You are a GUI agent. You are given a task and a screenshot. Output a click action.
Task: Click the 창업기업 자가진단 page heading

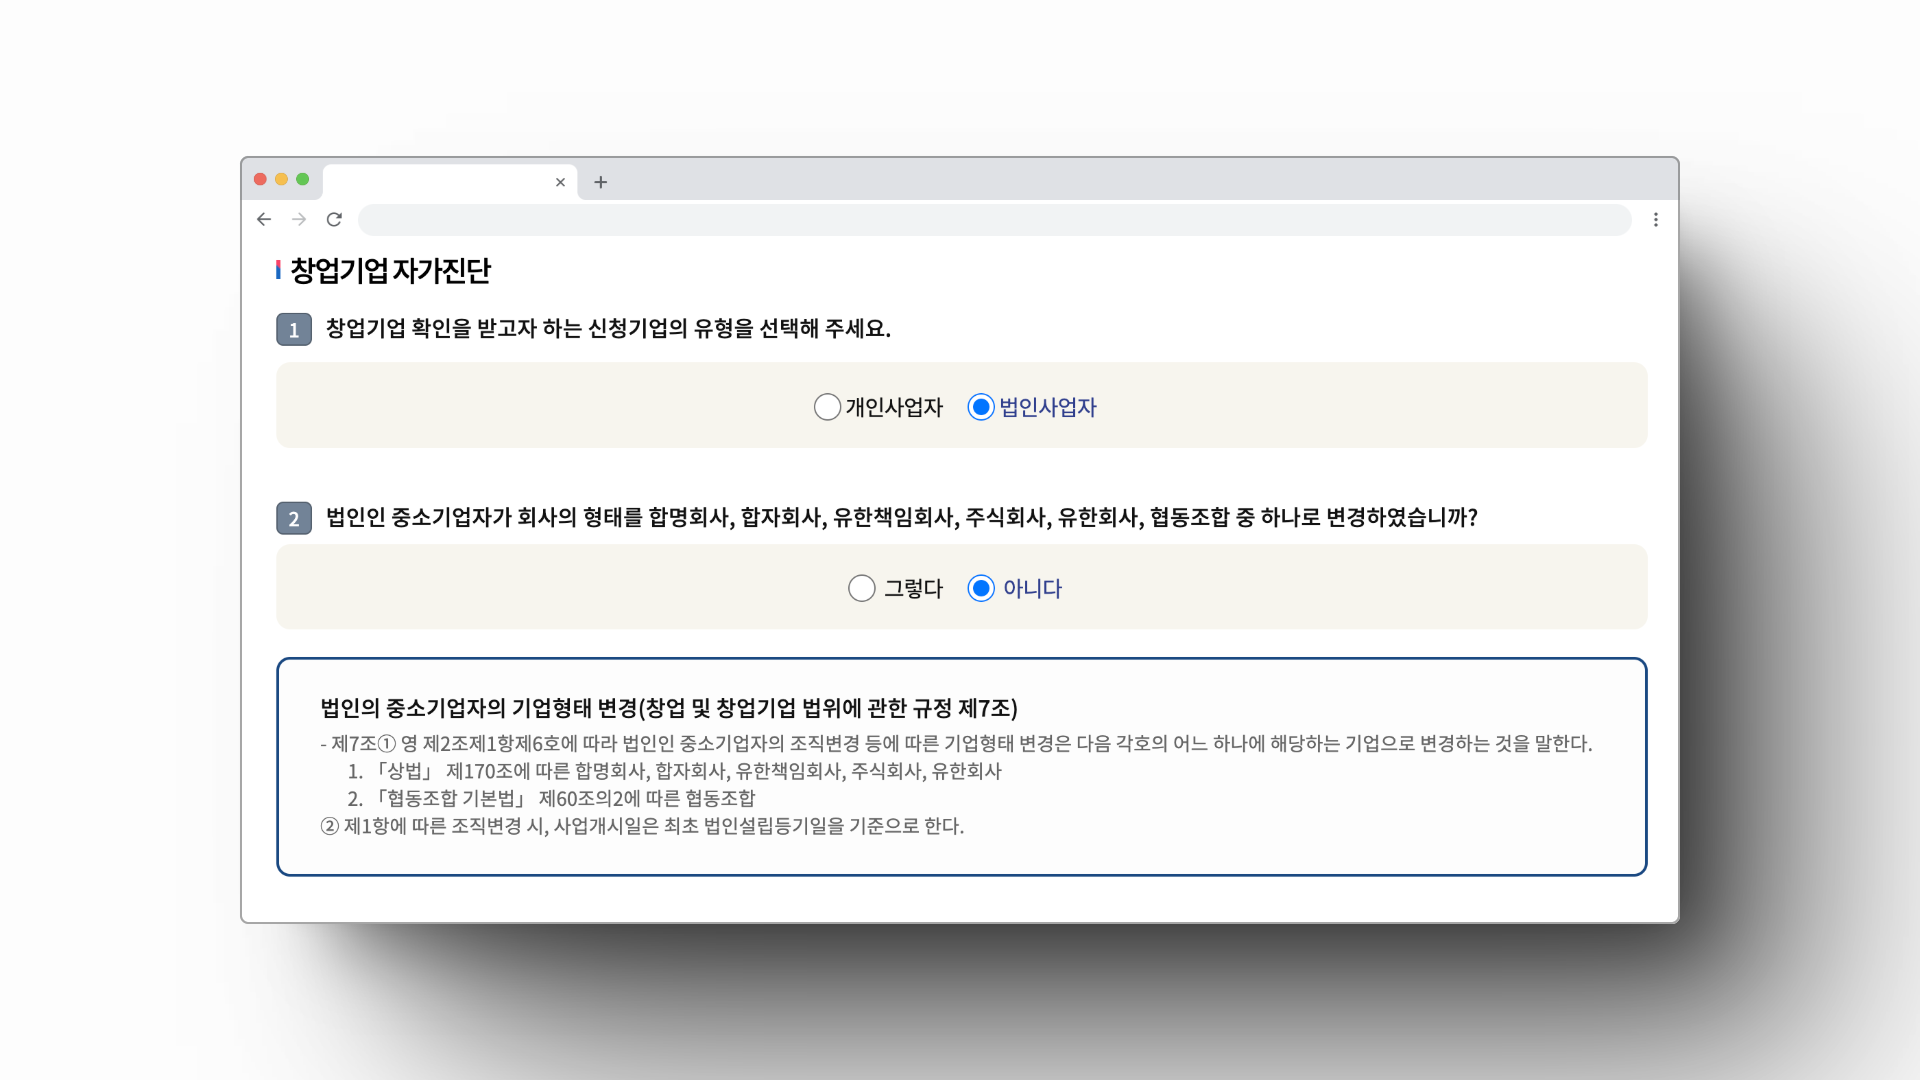[390, 270]
